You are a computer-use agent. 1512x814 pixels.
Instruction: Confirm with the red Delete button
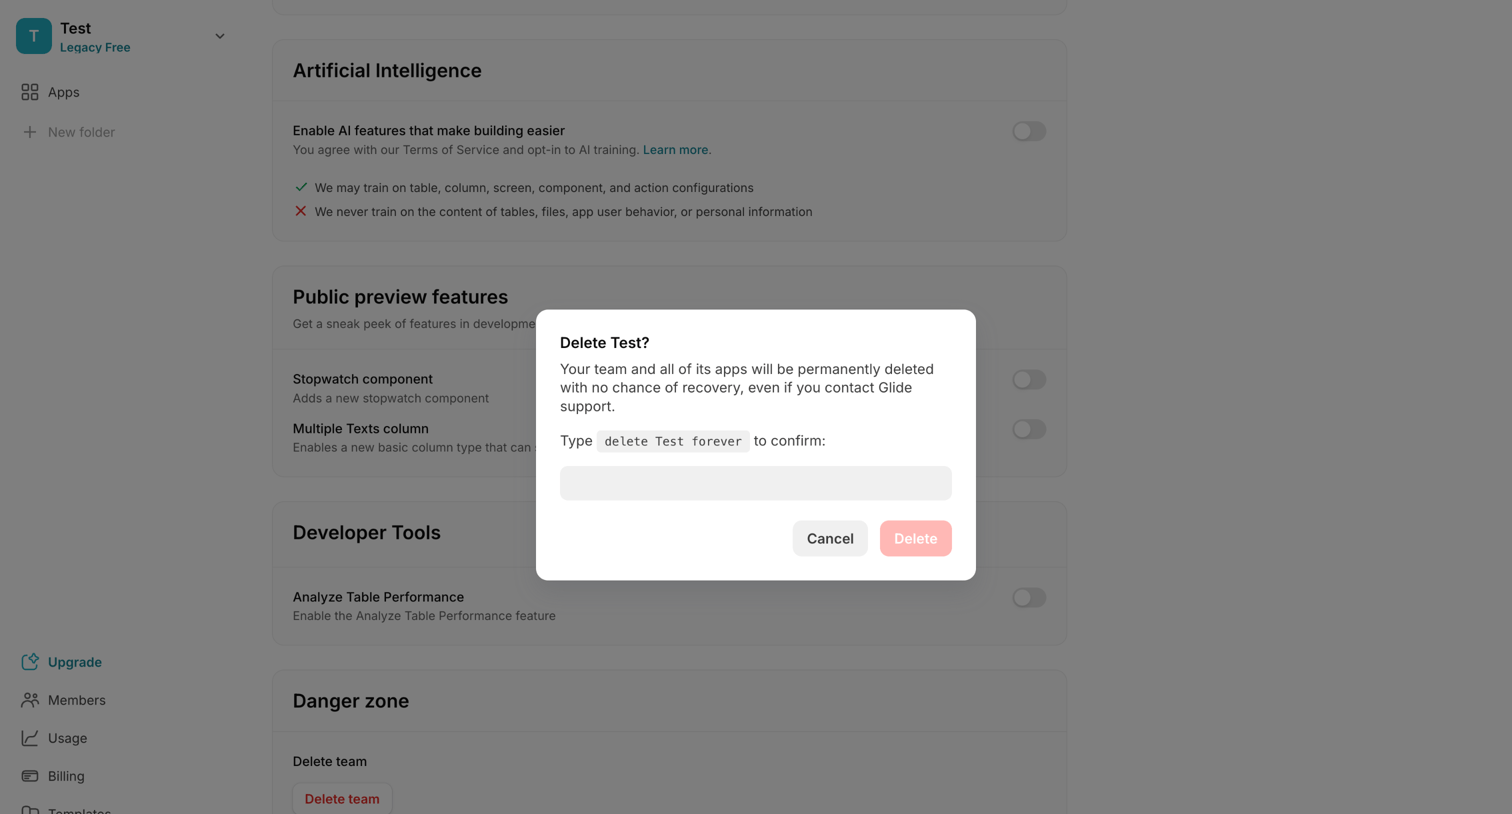(x=916, y=538)
